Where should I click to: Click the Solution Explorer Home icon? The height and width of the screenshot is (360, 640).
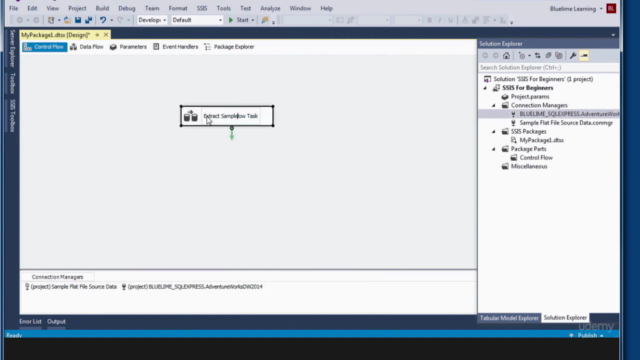click(x=506, y=56)
